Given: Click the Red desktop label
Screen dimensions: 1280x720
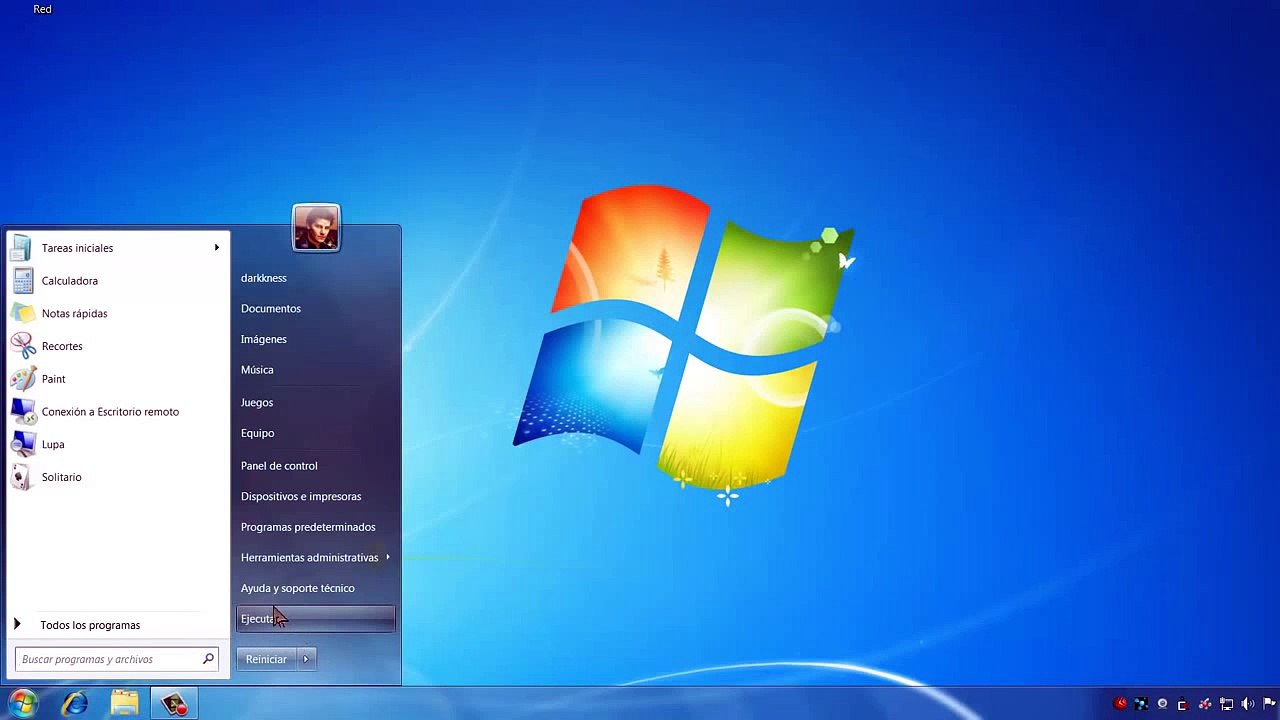Looking at the screenshot, I should [x=43, y=9].
